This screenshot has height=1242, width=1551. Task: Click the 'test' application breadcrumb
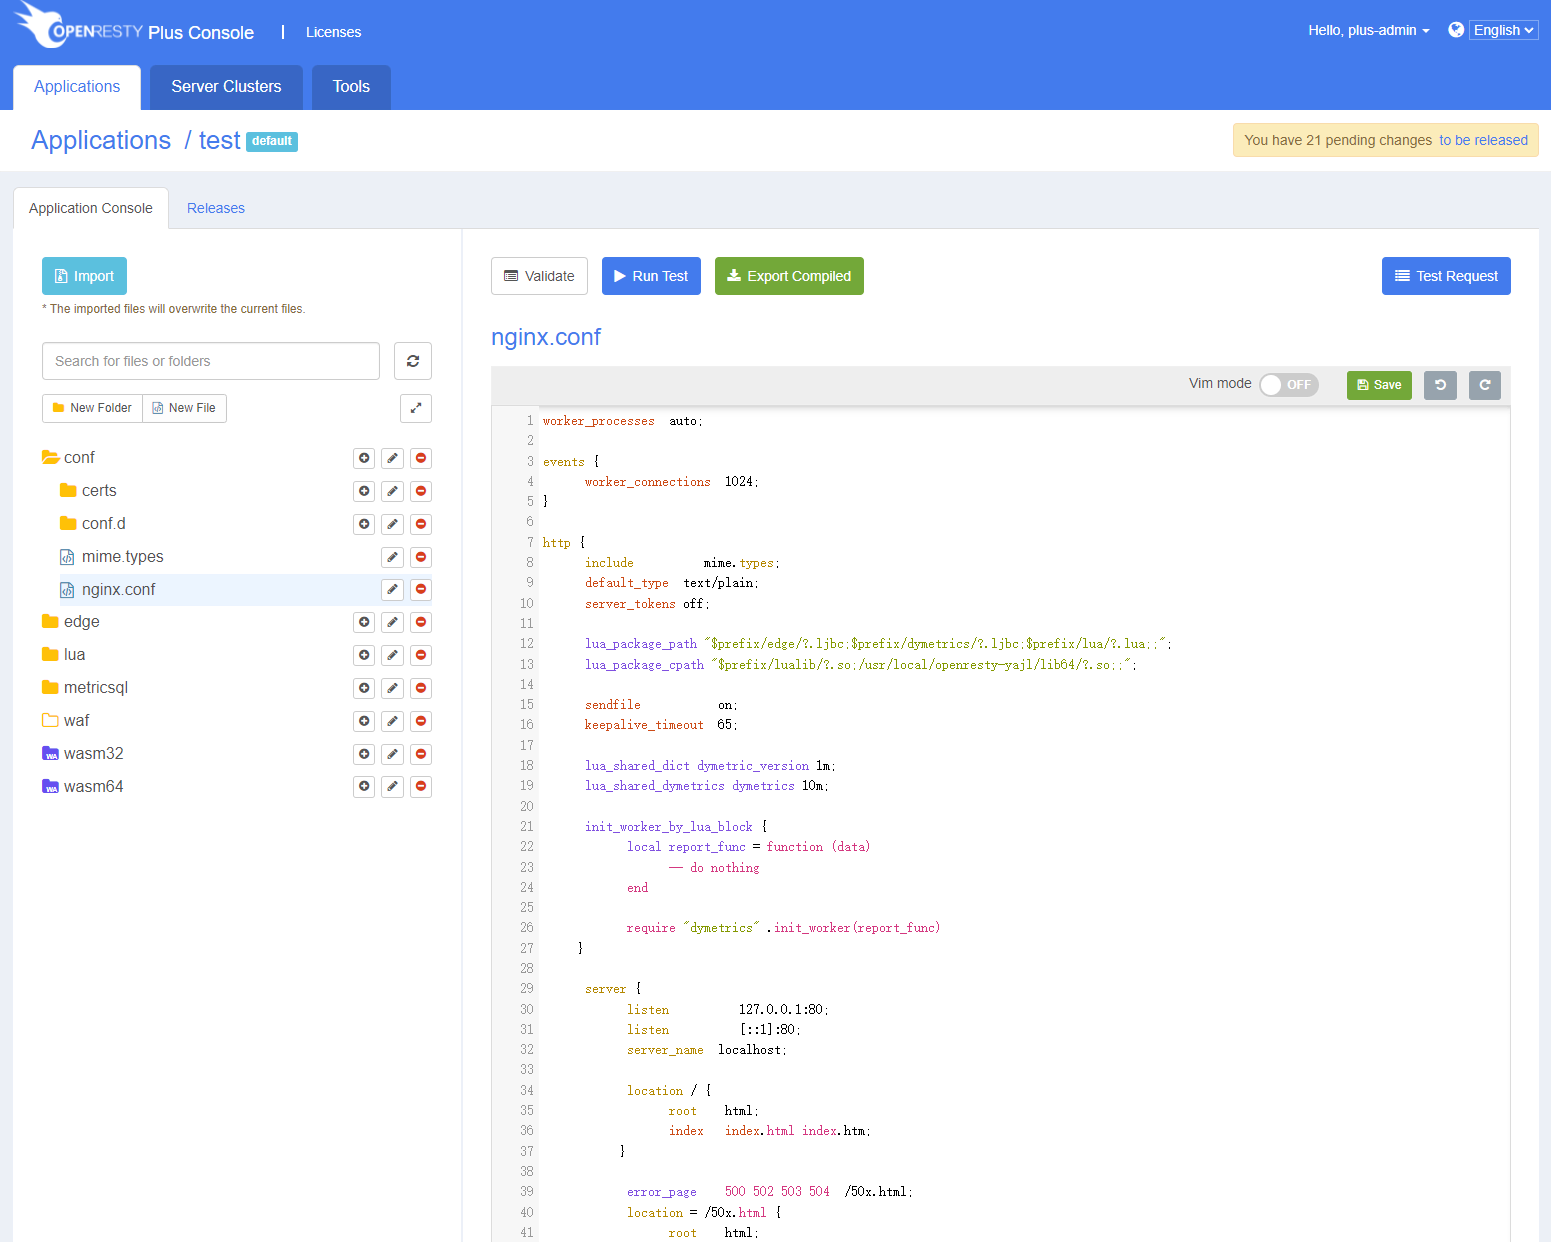point(219,140)
